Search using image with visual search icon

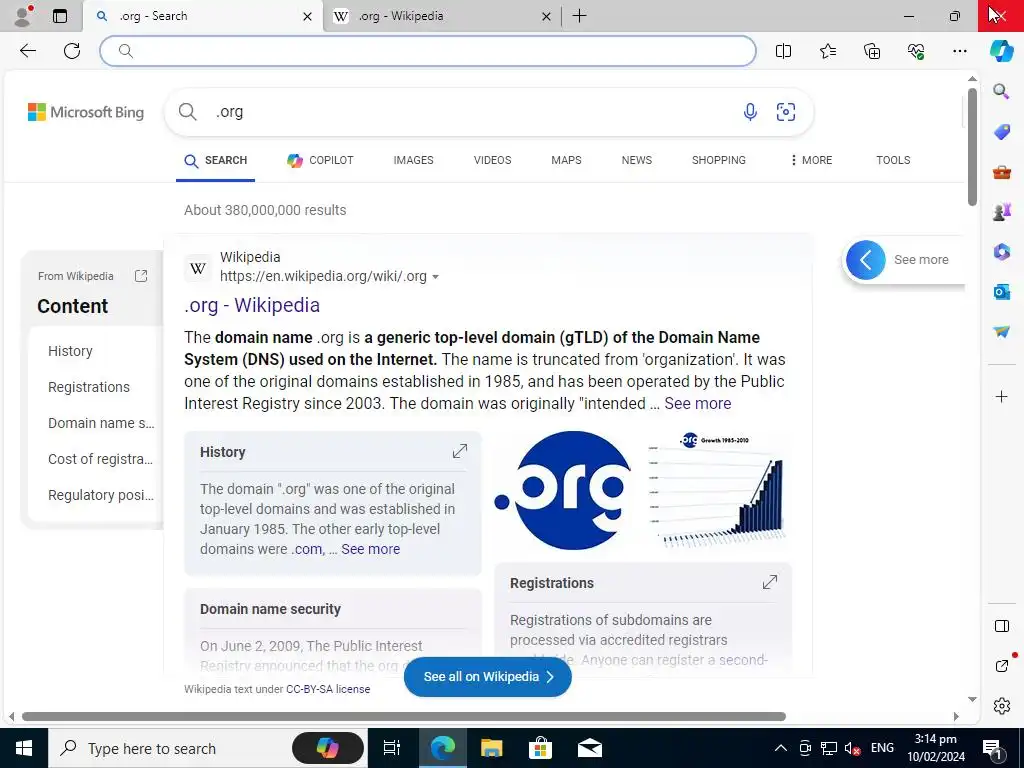(786, 112)
